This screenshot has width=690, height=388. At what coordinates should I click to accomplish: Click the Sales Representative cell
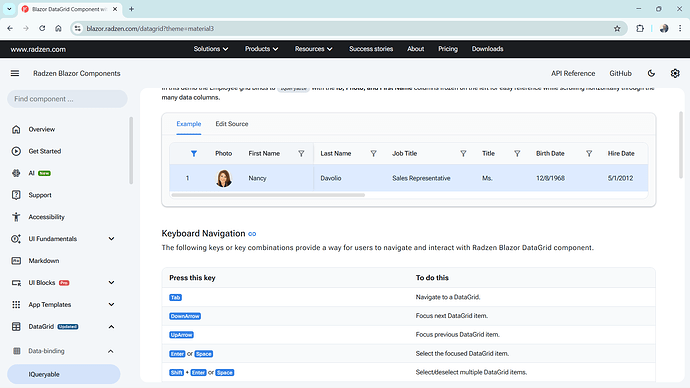click(x=421, y=178)
